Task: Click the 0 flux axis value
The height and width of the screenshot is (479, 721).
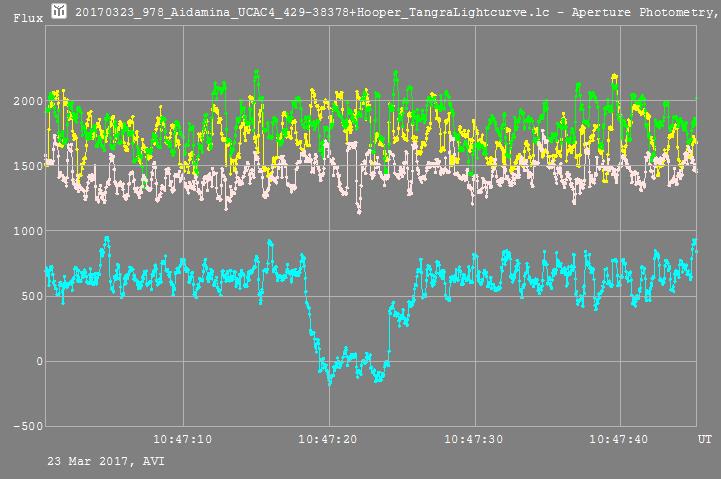Action: pos(40,362)
